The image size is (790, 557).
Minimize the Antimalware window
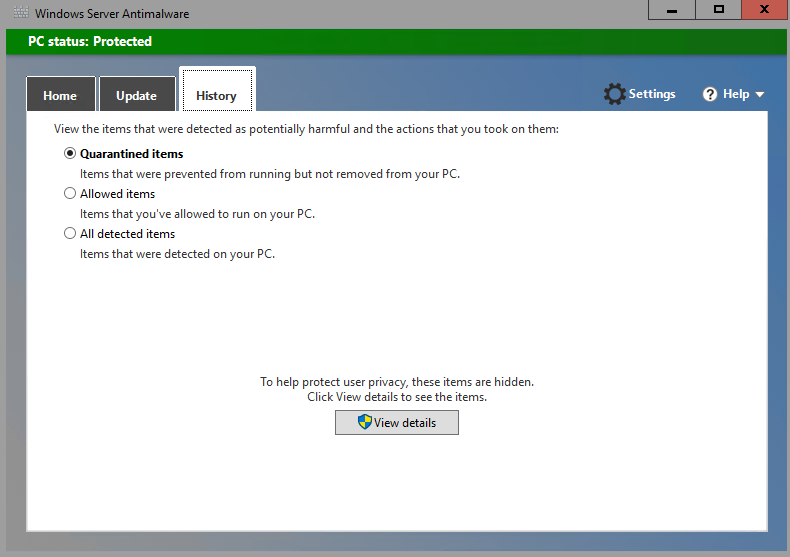(672, 10)
